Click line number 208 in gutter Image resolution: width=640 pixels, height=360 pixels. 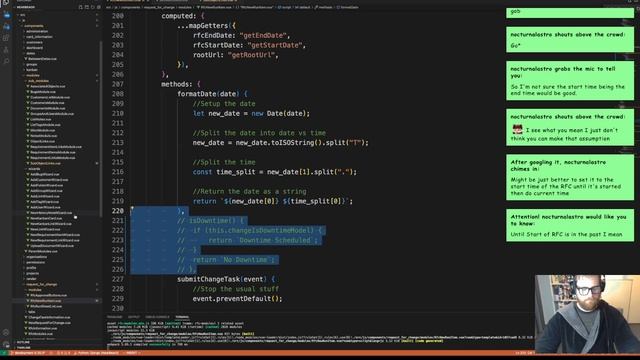point(118,94)
